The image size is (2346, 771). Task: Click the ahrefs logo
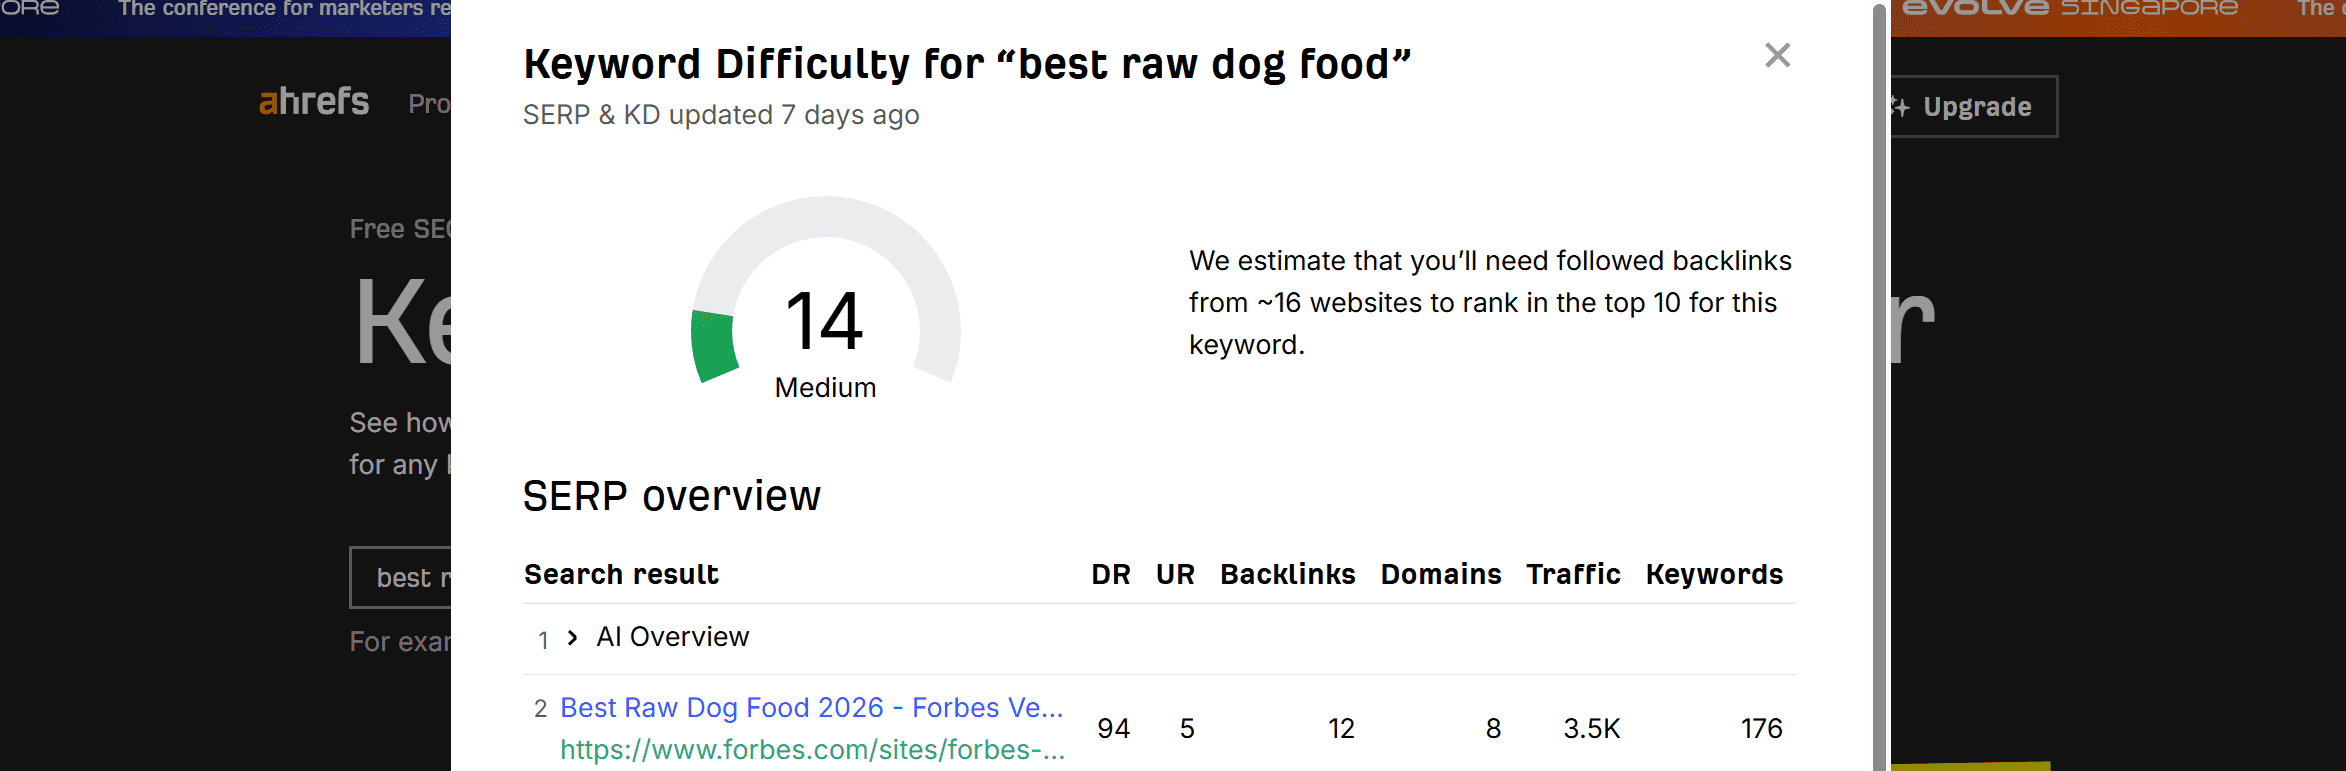pos(314,101)
